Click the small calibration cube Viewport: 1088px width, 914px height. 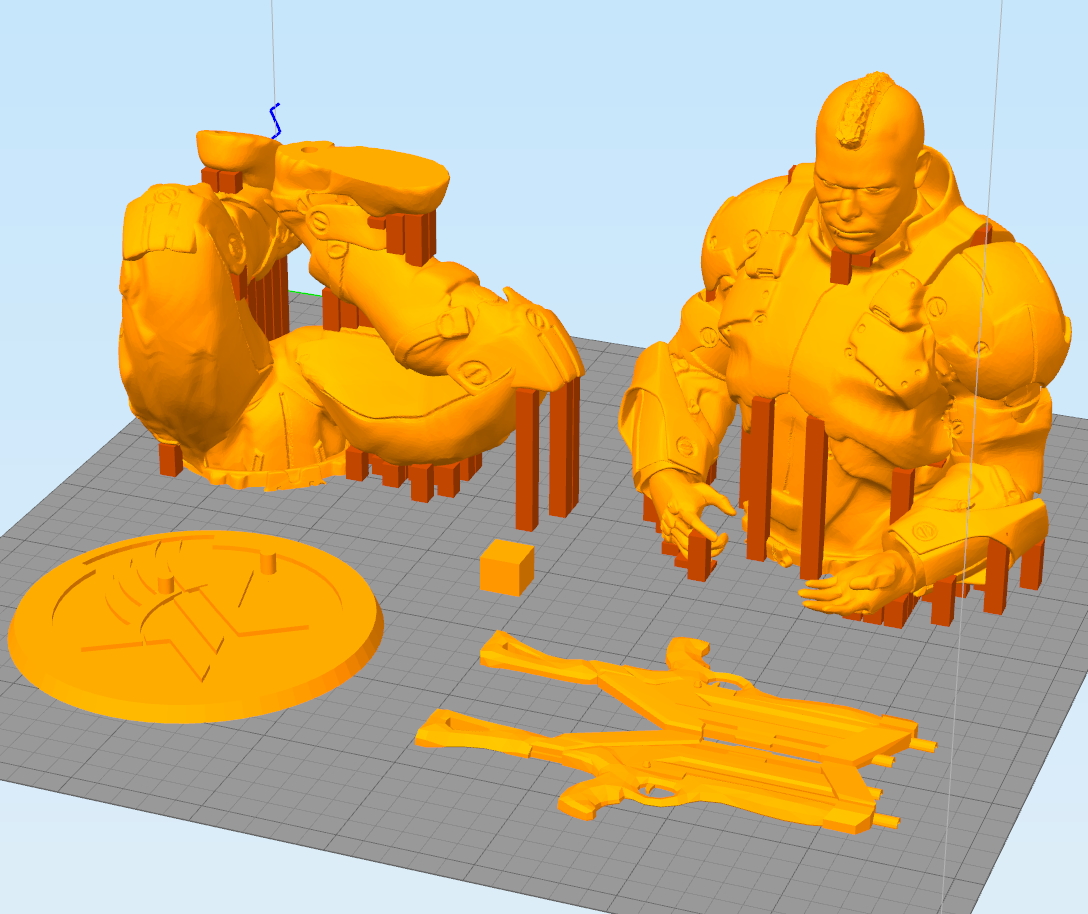tap(505, 567)
